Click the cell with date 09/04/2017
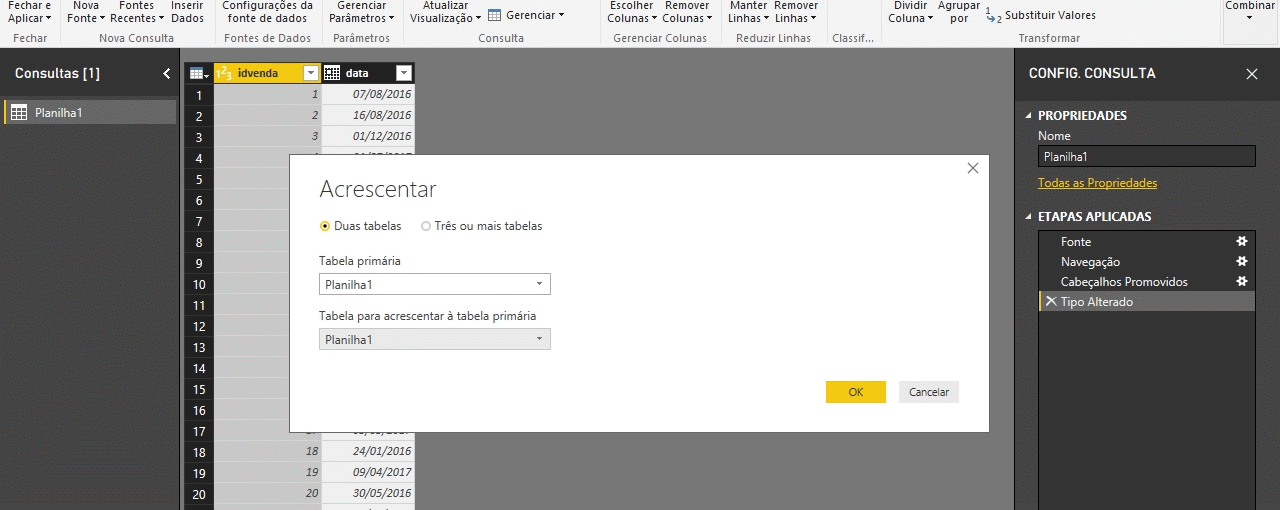Image resolution: width=1280 pixels, height=510 pixels. click(368, 472)
